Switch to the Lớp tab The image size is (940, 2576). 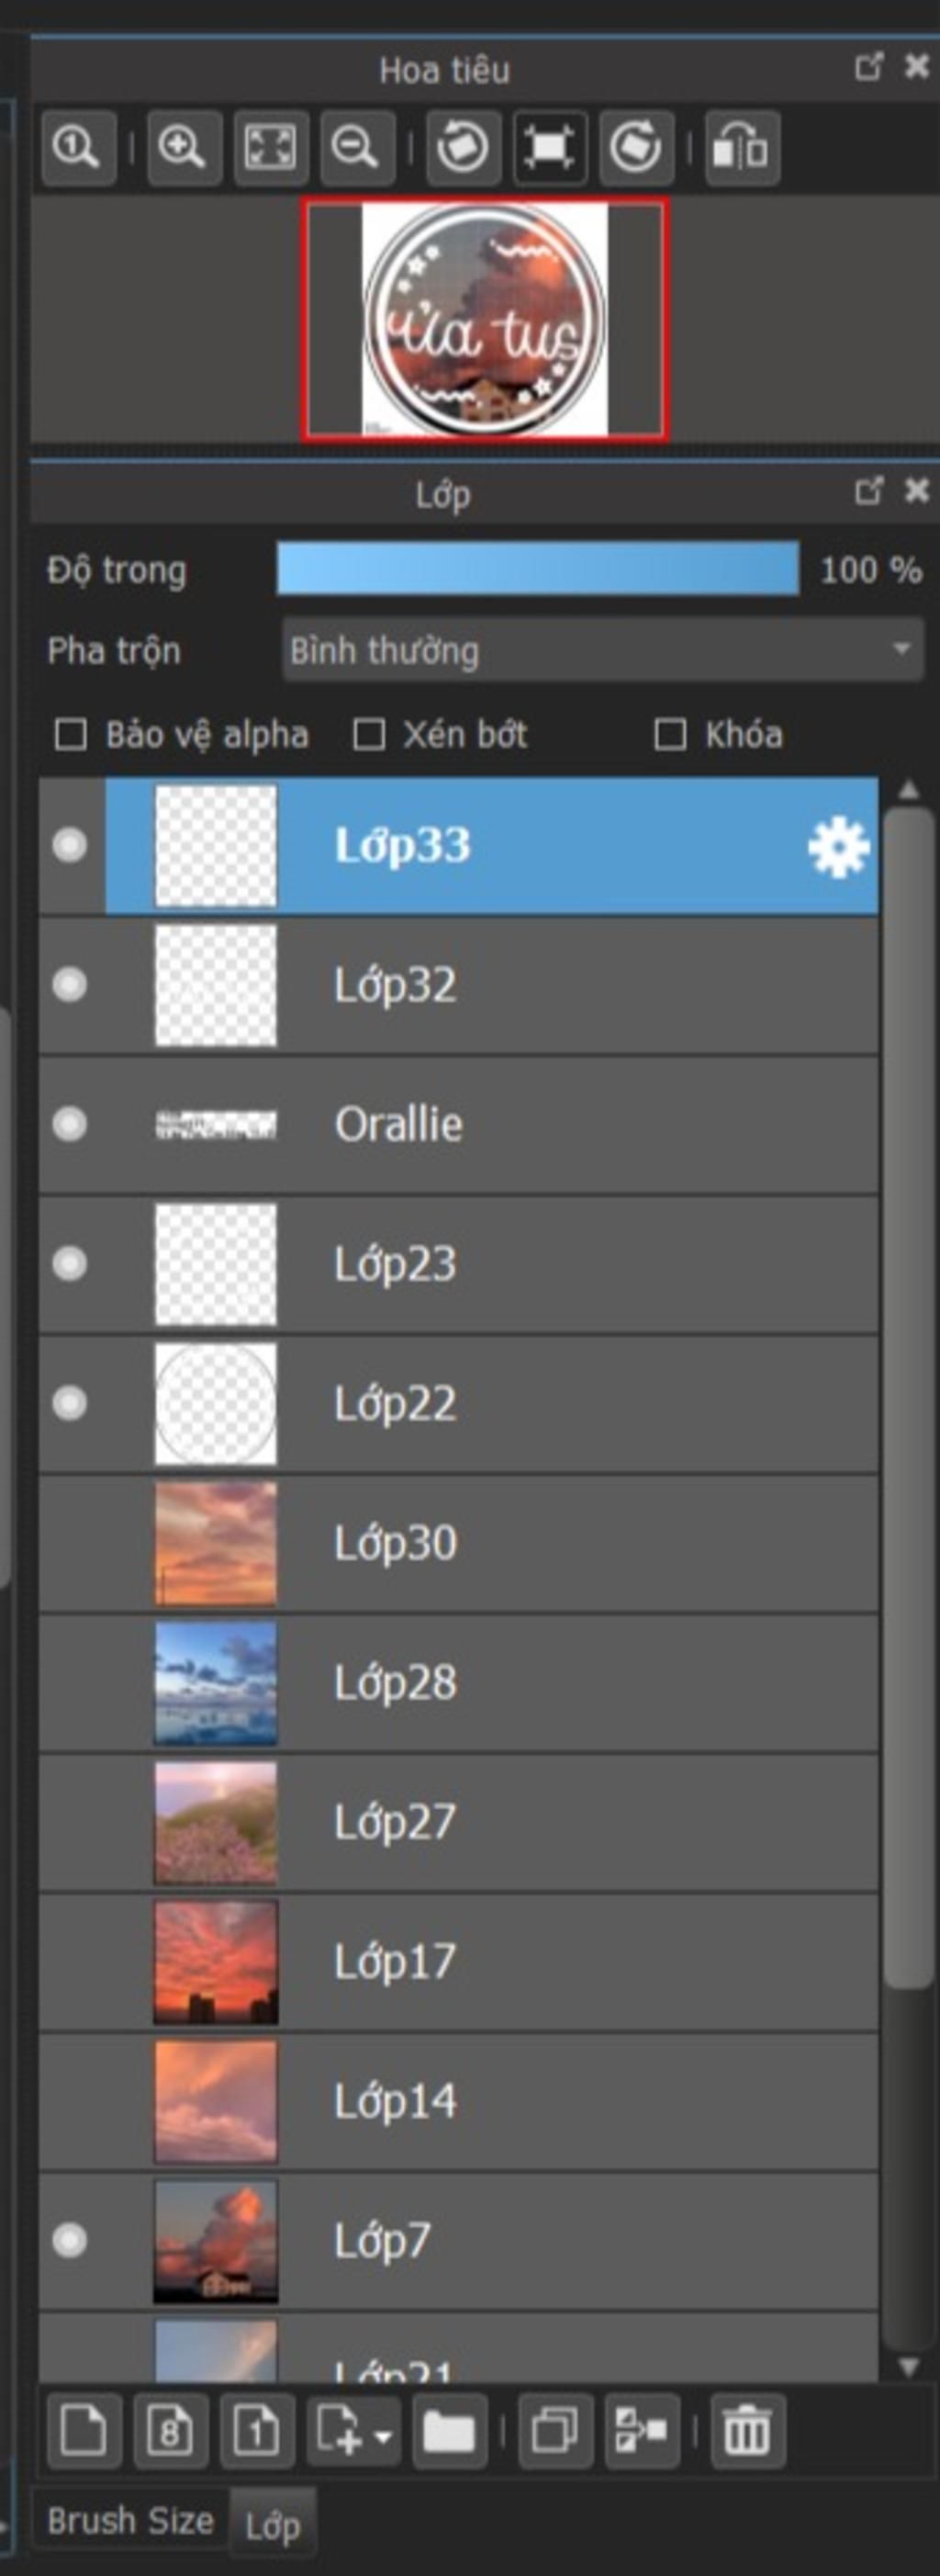(x=272, y=2527)
